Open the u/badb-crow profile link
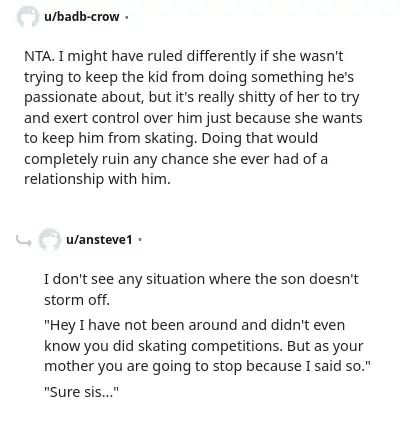Image resolution: width=400 pixels, height=428 pixels. coord(82,17)
